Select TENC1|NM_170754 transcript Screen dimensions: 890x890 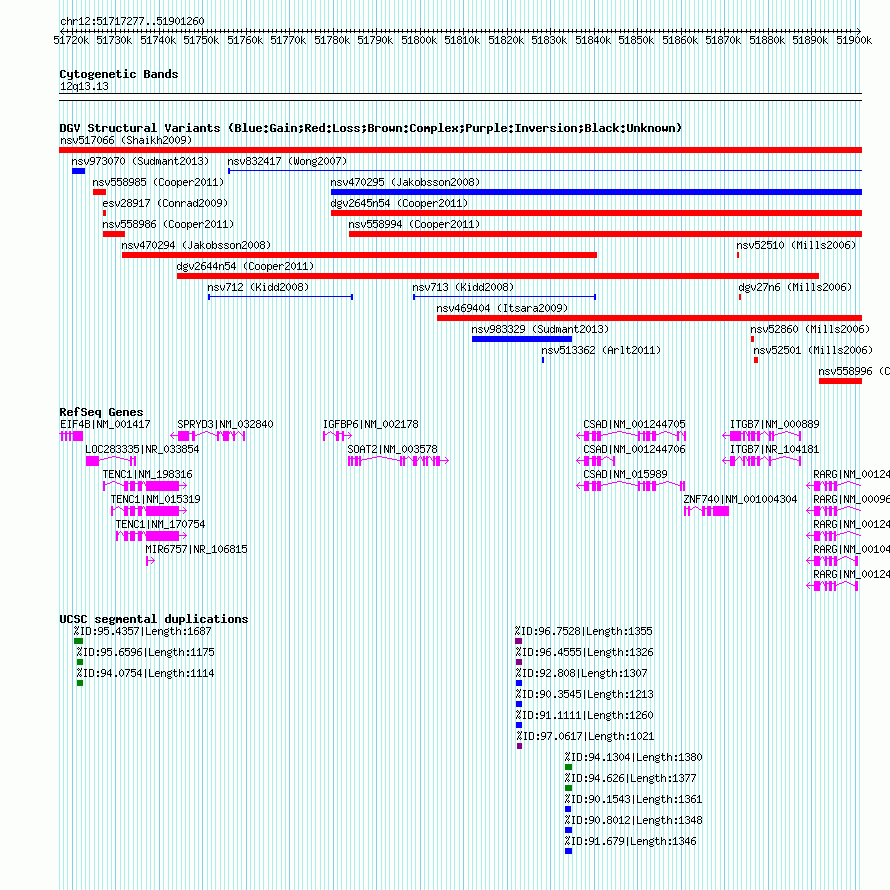[151, 536]
